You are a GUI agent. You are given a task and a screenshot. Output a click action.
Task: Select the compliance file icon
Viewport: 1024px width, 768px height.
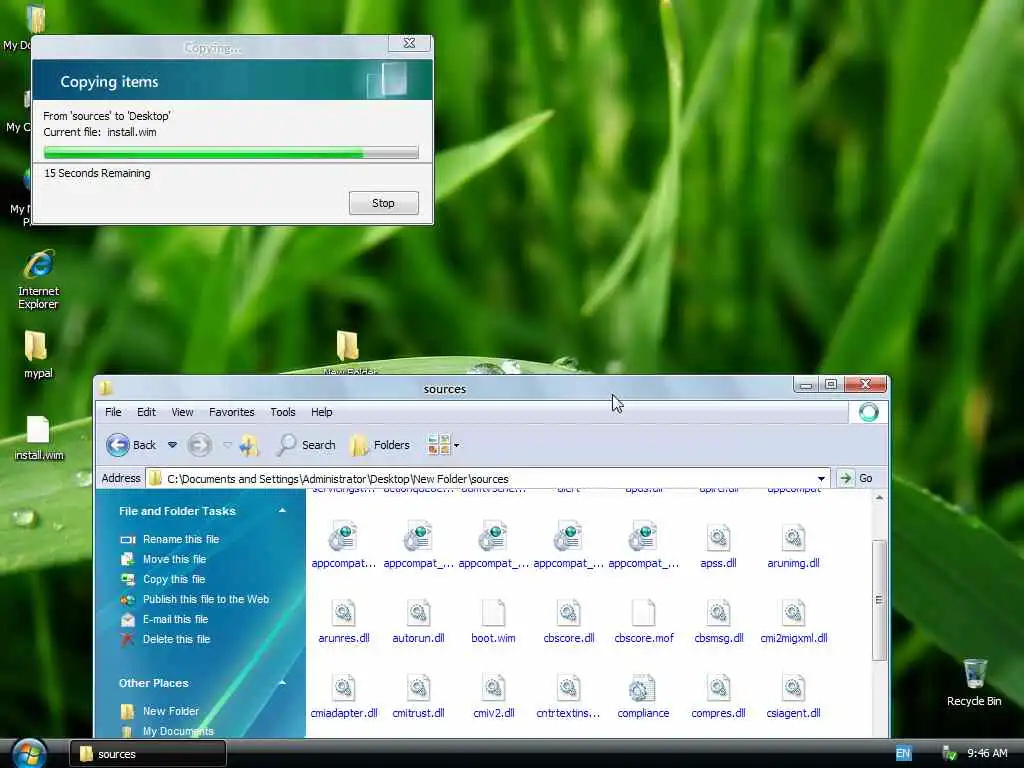point(643,688)
